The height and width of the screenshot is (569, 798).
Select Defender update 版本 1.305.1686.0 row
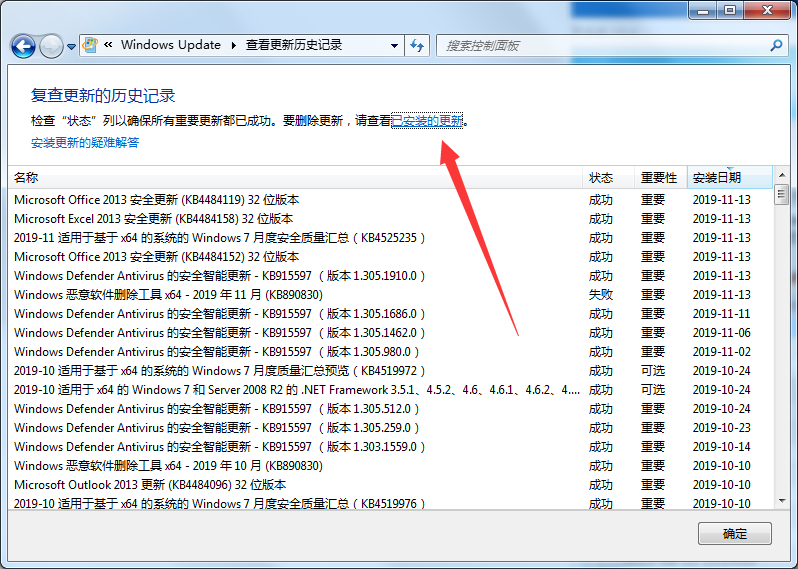click(390, 314)
